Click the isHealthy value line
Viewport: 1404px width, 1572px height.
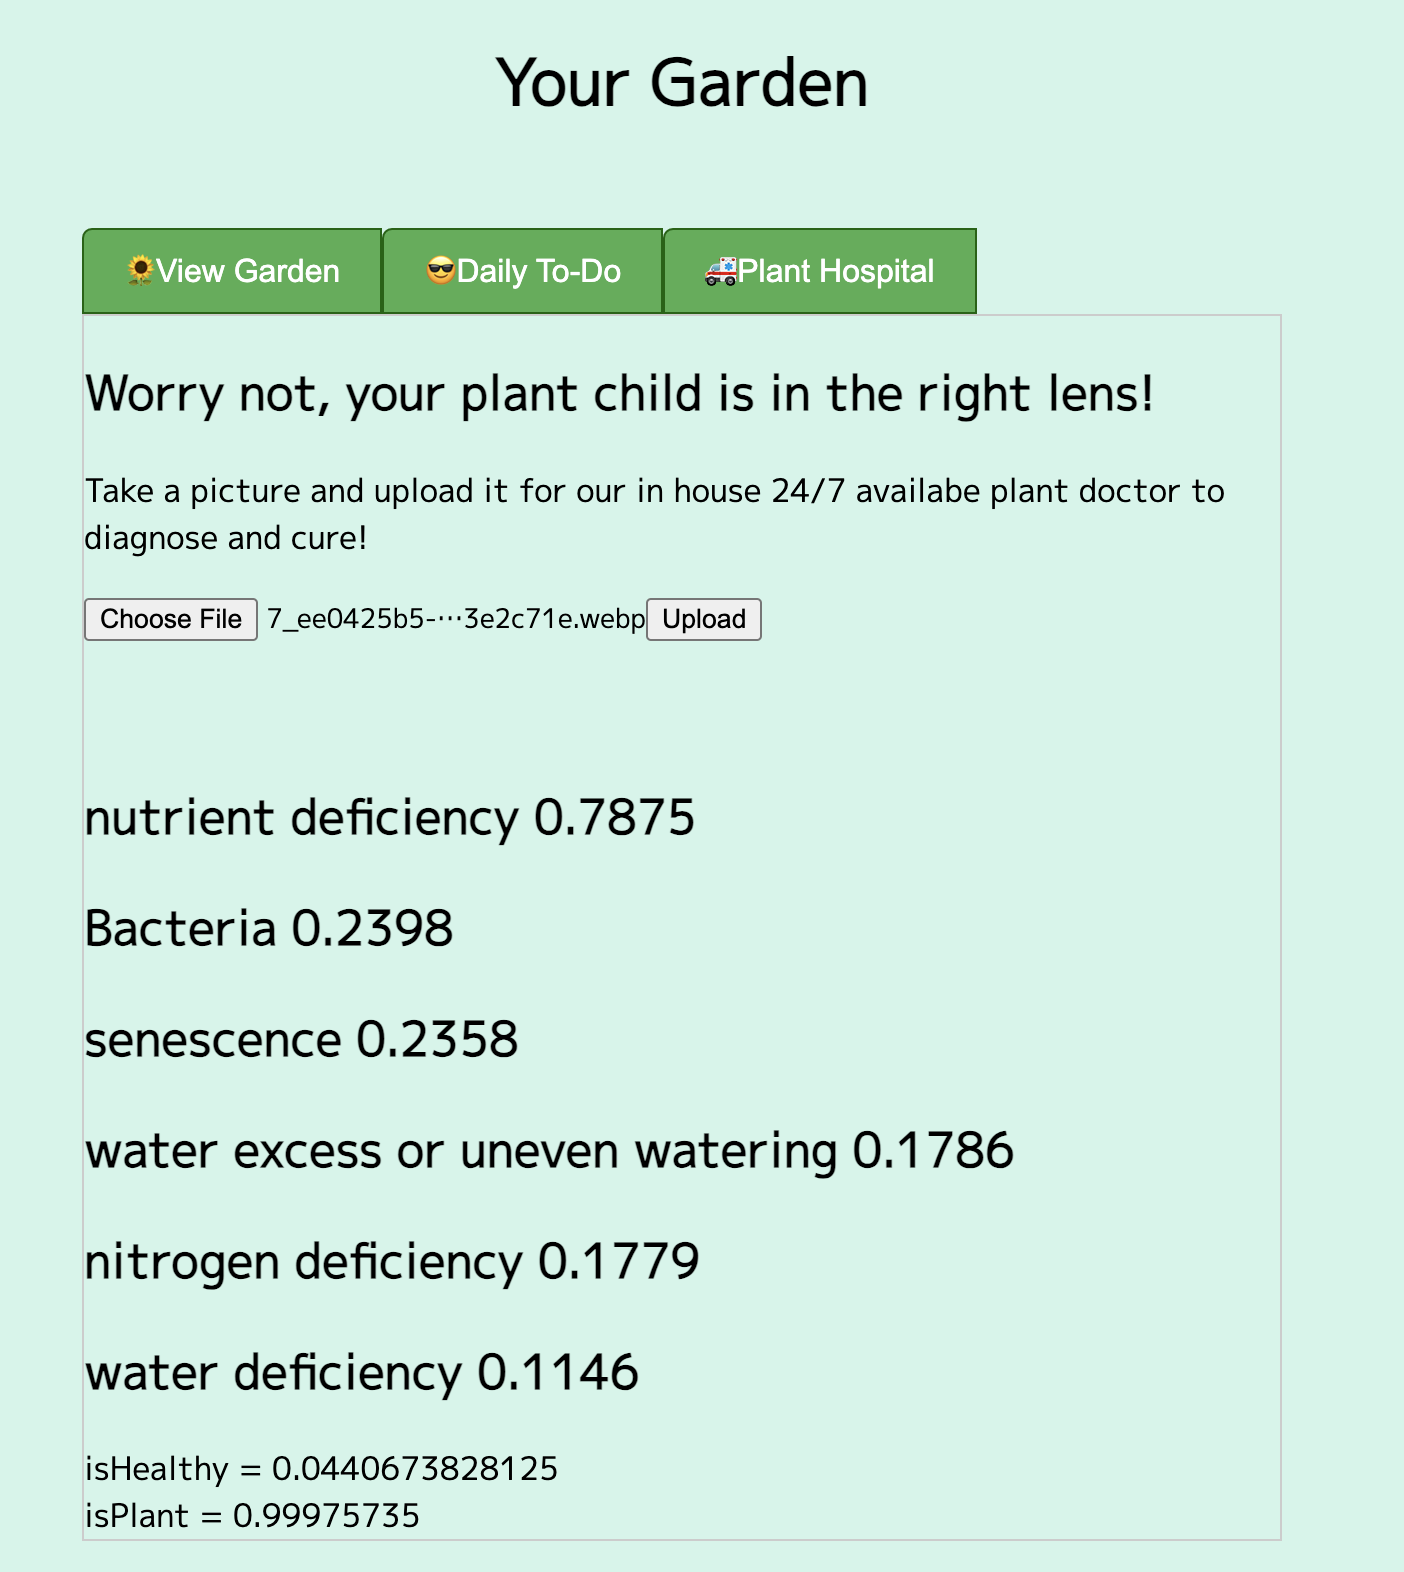tap(321, 1469)
